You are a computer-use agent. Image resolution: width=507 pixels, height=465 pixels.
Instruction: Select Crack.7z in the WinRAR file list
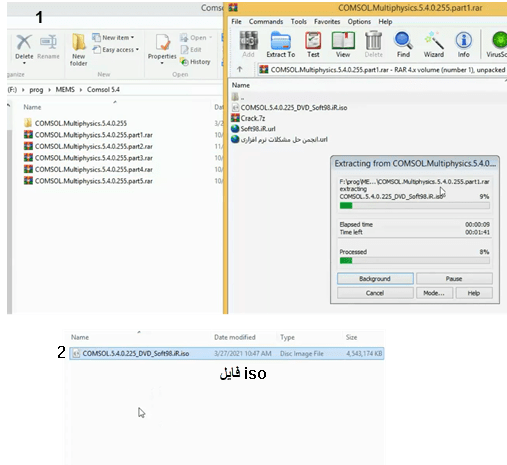[248, 118]
